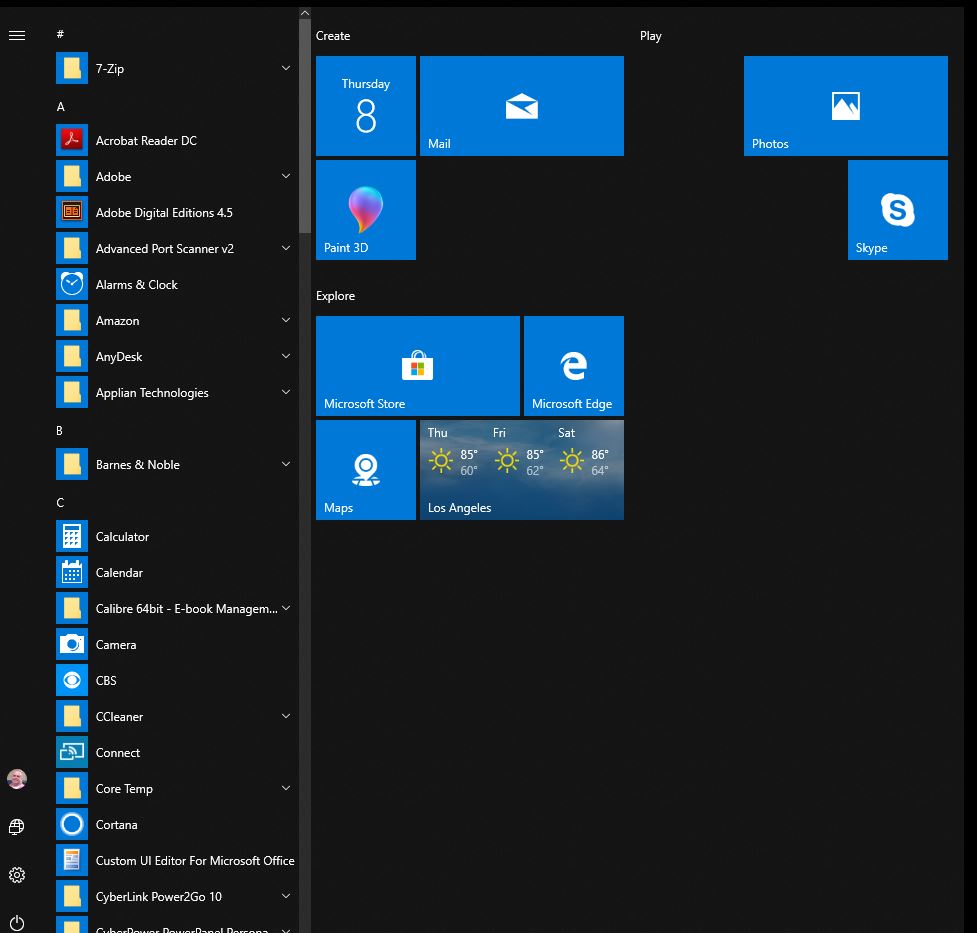The width and height of the screenshot is (977, 933).
Task: Open the Mail tile
Action: (522, 106)
